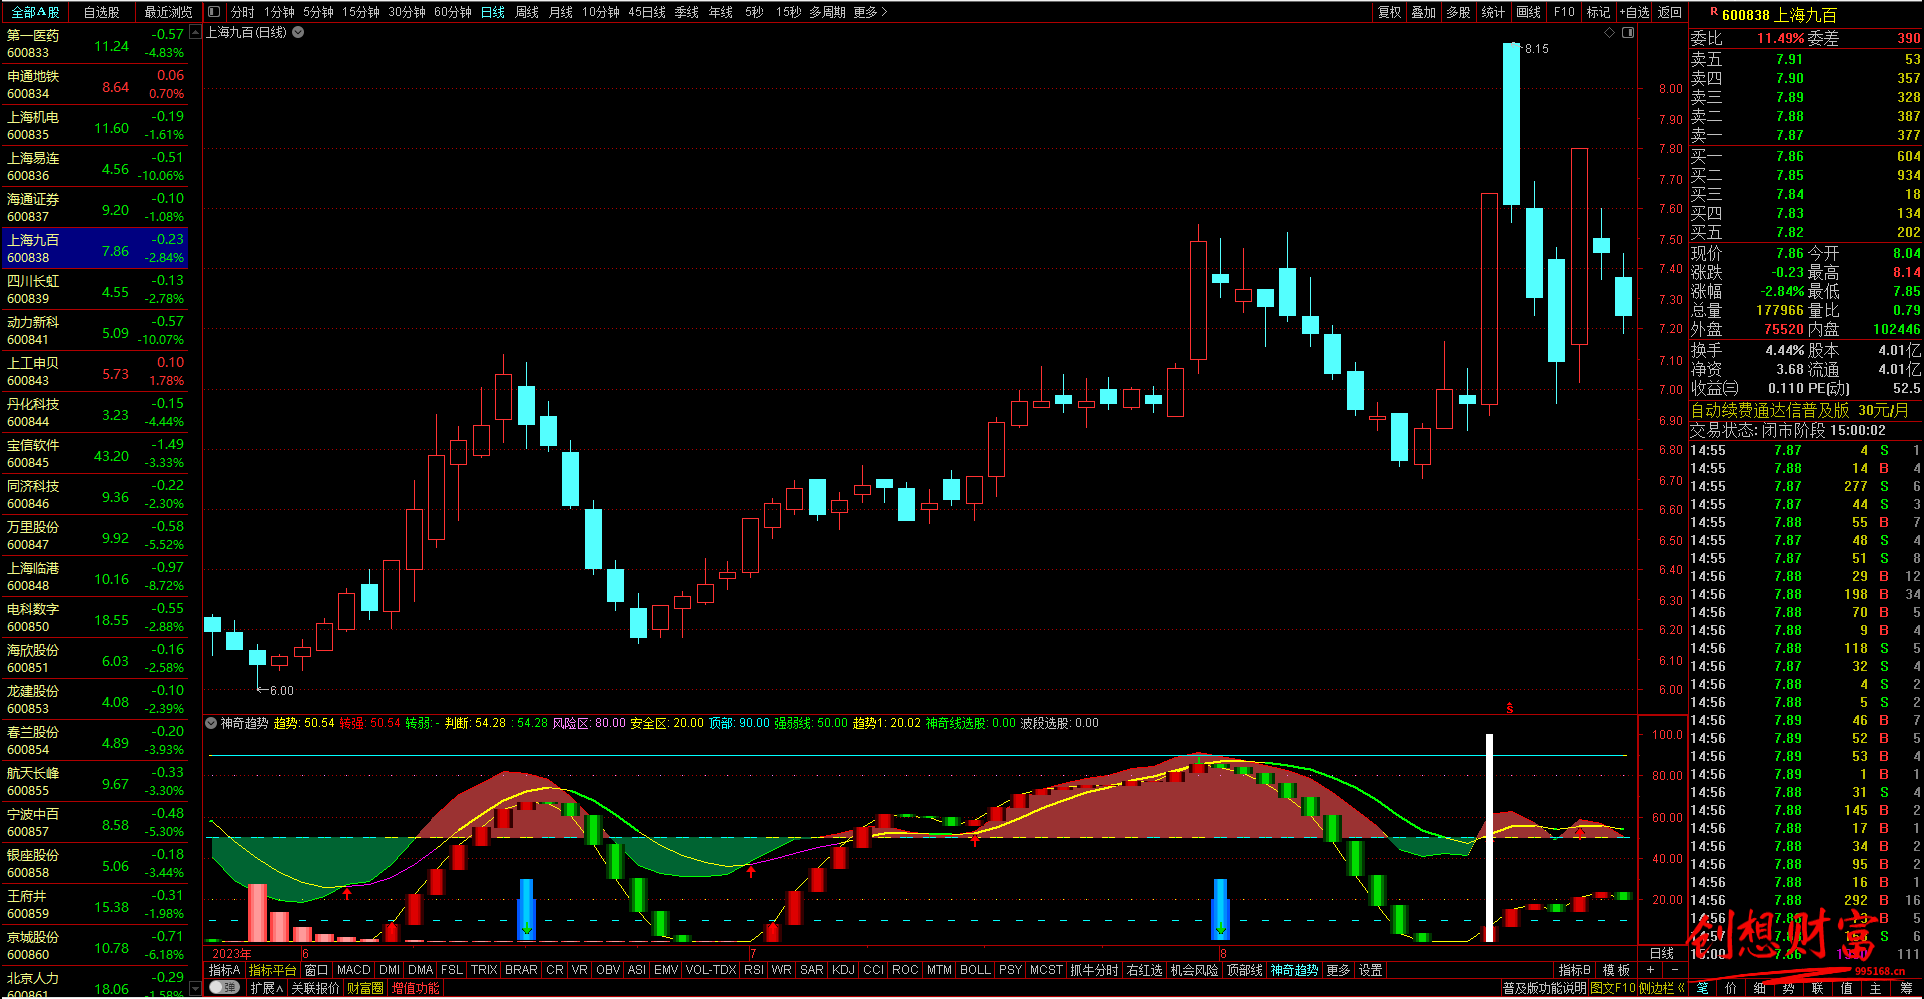The height and width of the screenshot is (999, 1924).
Task: Select the 抓牛分时 indicator
Action: 1094,970
